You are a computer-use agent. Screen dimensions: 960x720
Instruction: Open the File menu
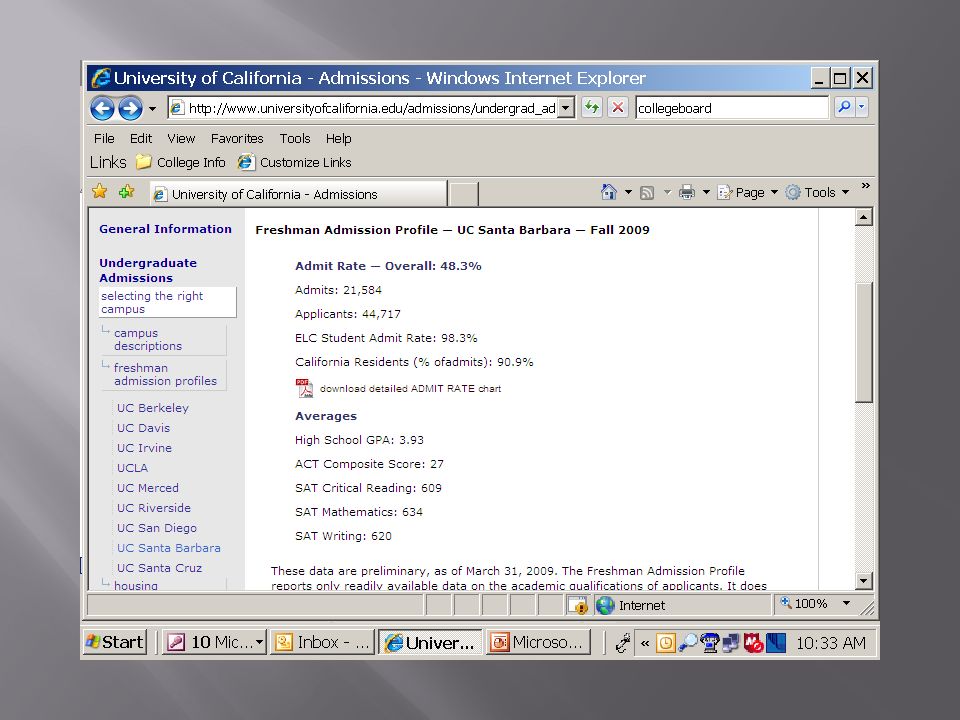[104, 138]
